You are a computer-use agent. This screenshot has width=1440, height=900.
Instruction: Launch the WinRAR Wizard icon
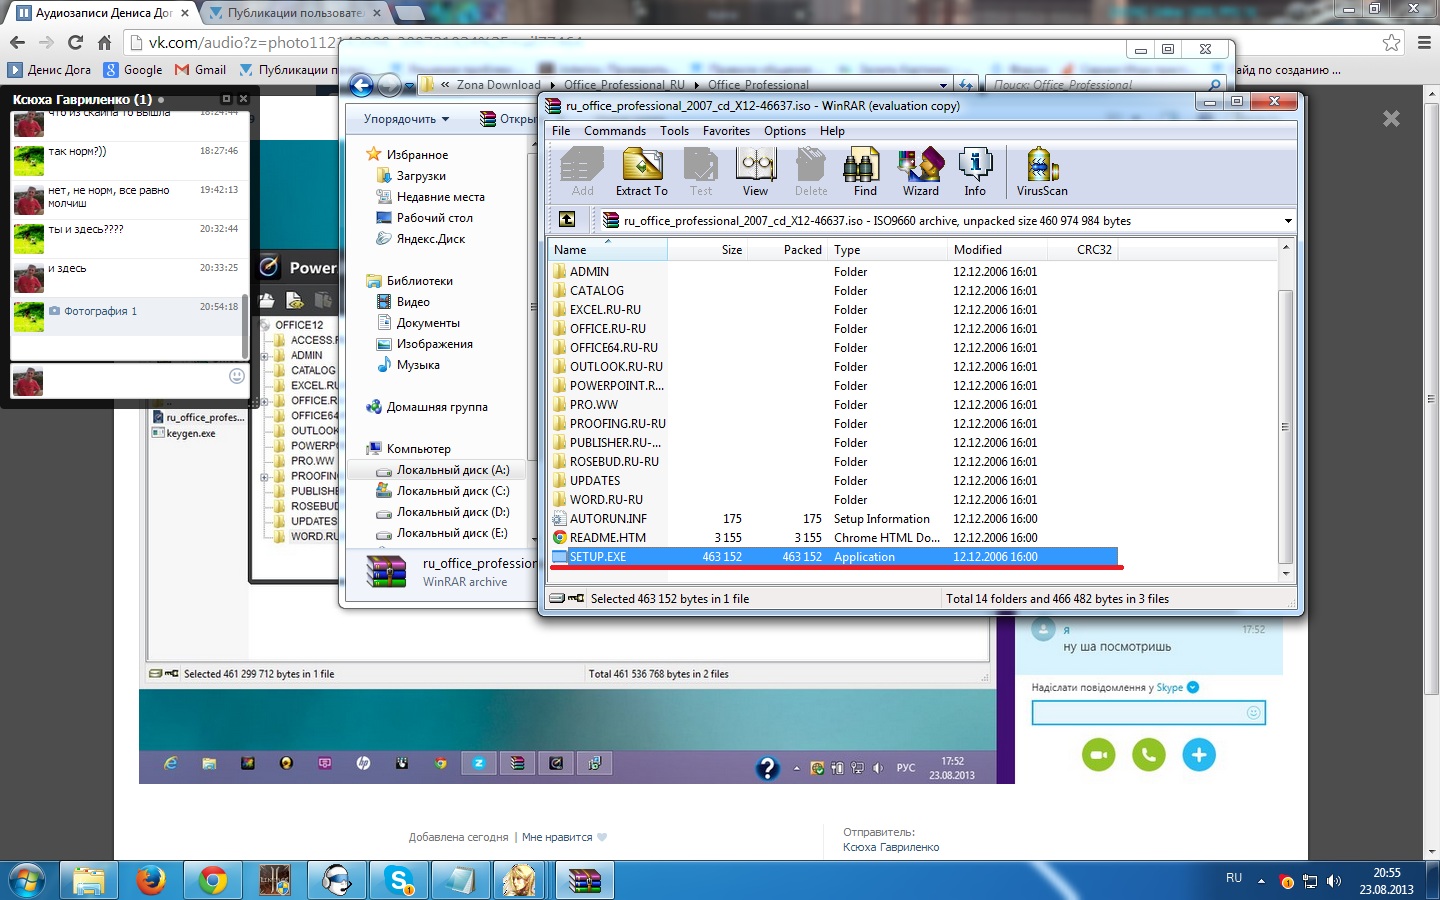(921, 172)
